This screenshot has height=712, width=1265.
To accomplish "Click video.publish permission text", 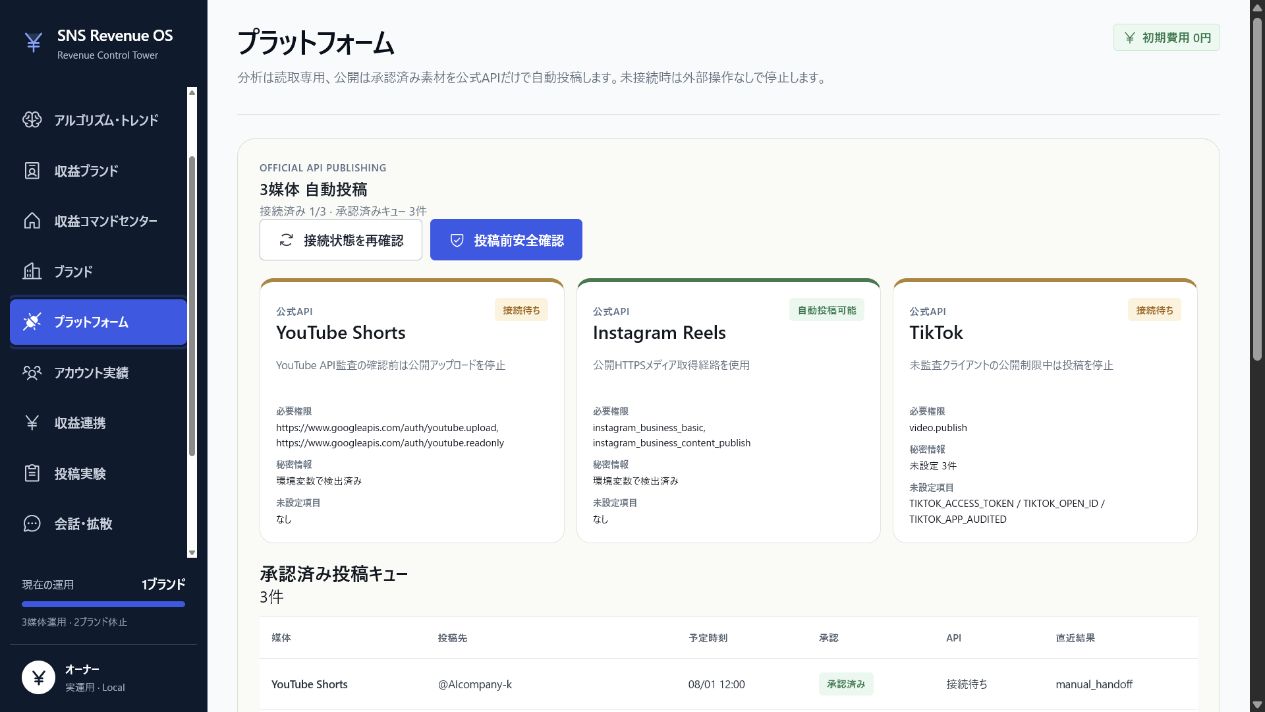I will (x=938, y=427).
